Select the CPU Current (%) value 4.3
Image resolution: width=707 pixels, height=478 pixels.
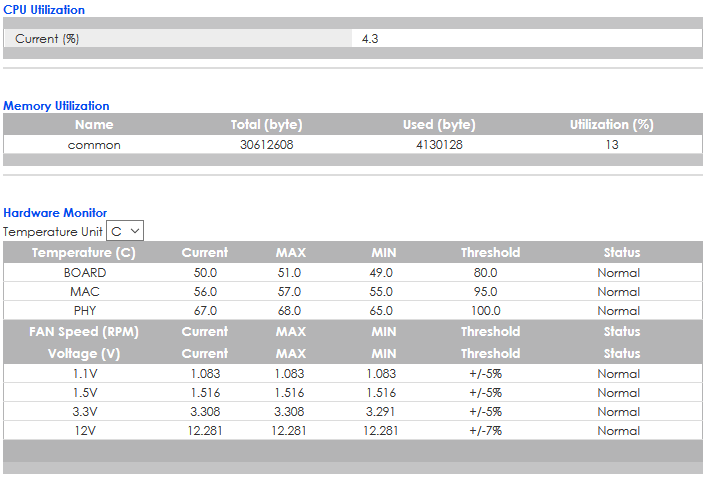(x=369, y=39)
